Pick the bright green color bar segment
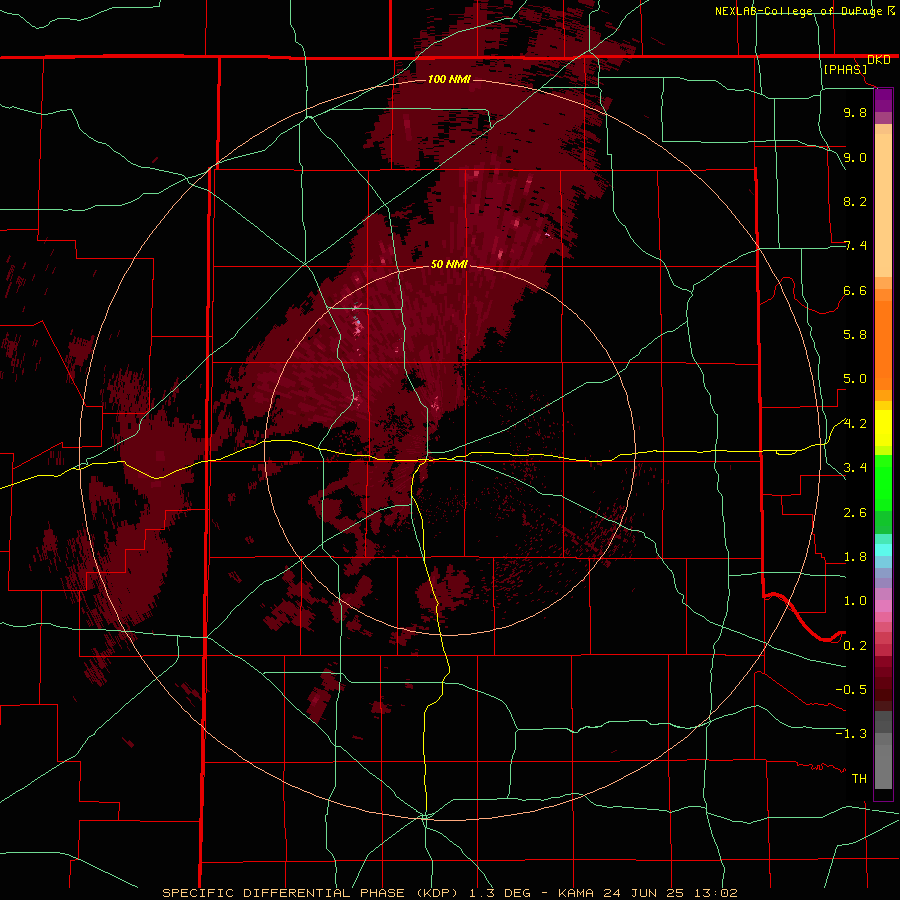 (x=883, y=482)
